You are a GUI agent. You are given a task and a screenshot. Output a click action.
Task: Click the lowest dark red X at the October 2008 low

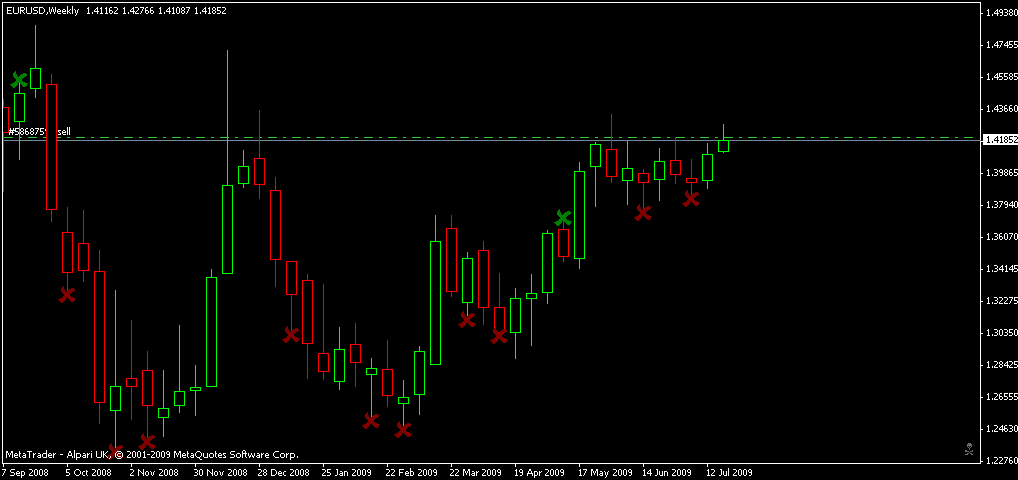tap(116, 450)
